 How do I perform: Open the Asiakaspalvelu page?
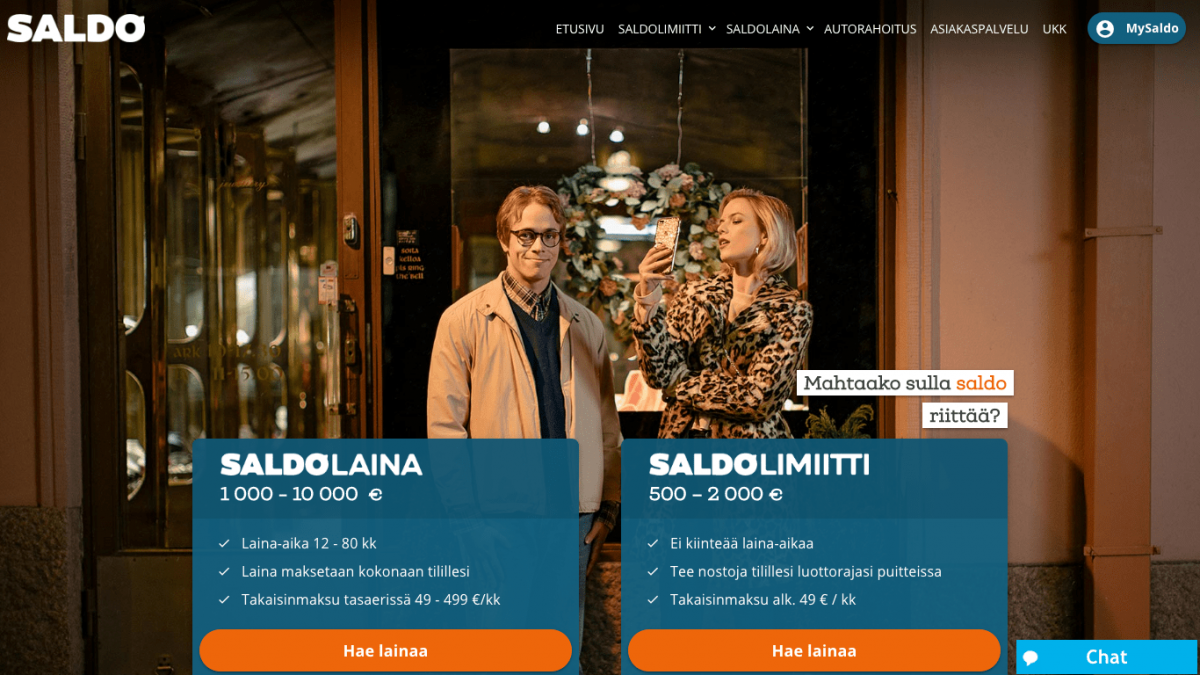[x=979, y=29]
